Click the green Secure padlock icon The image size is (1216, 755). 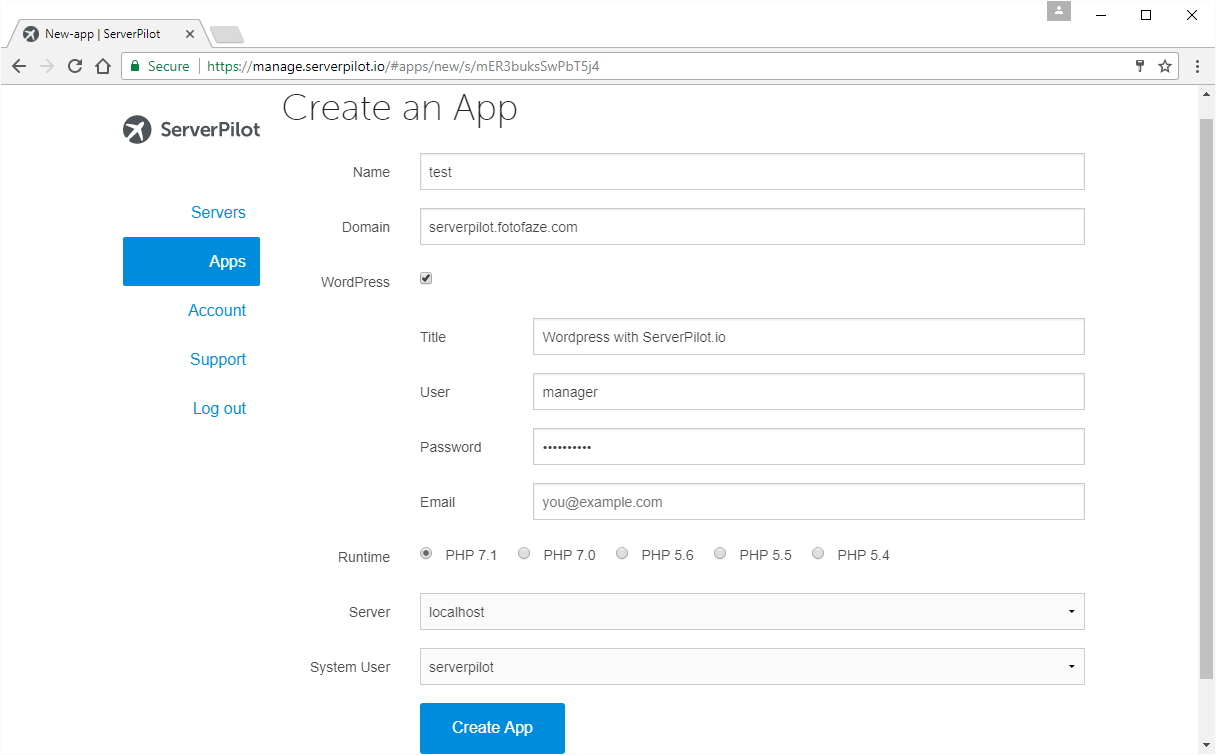click(135, 66)
